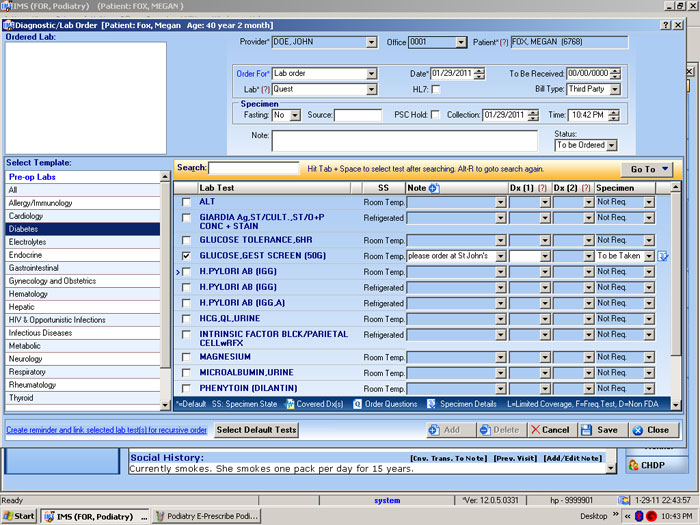
Task: Save the lab order
Action: point(603,430)
